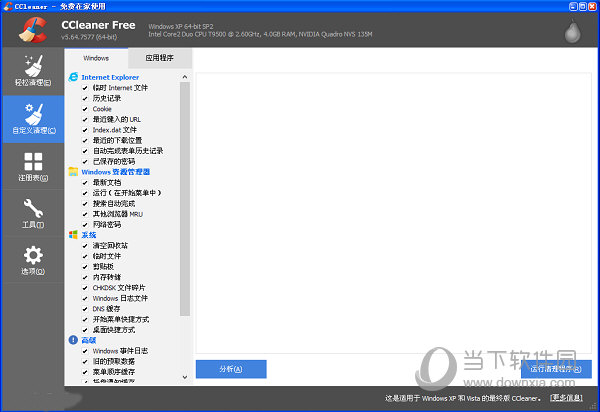600x412 pixels.
Task: Click the 高级 group header
Action: (88, 340)
